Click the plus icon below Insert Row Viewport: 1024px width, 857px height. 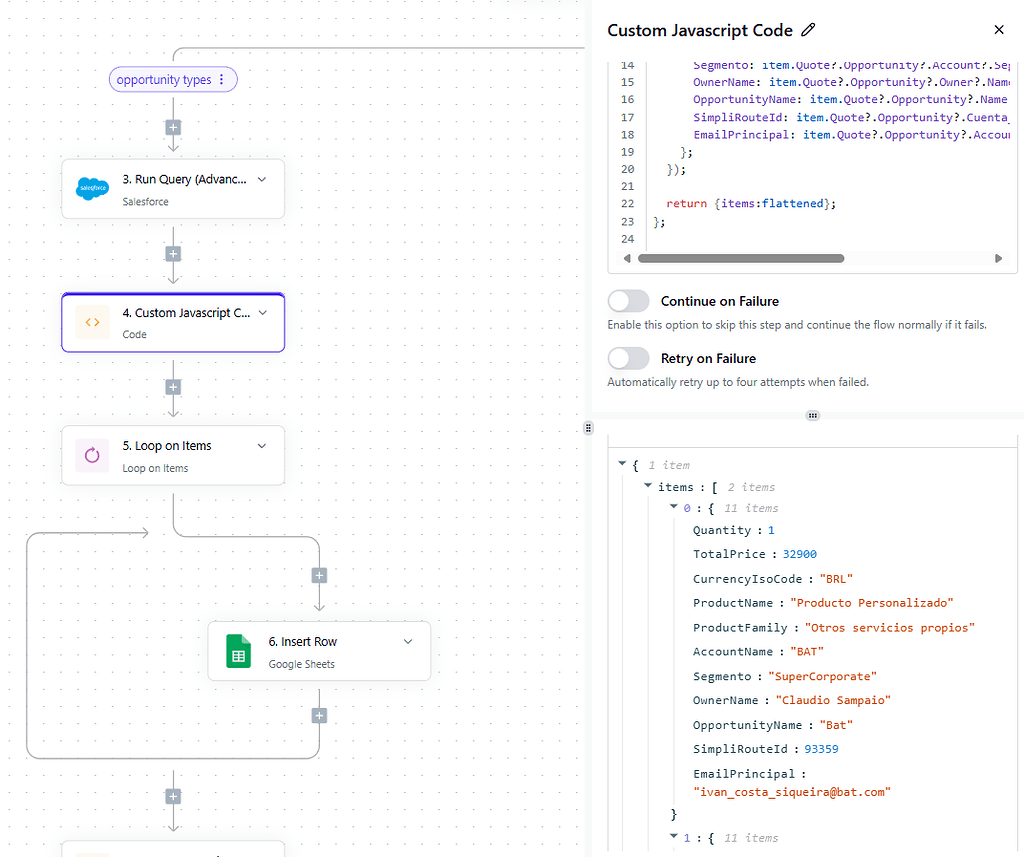(318, 715)
